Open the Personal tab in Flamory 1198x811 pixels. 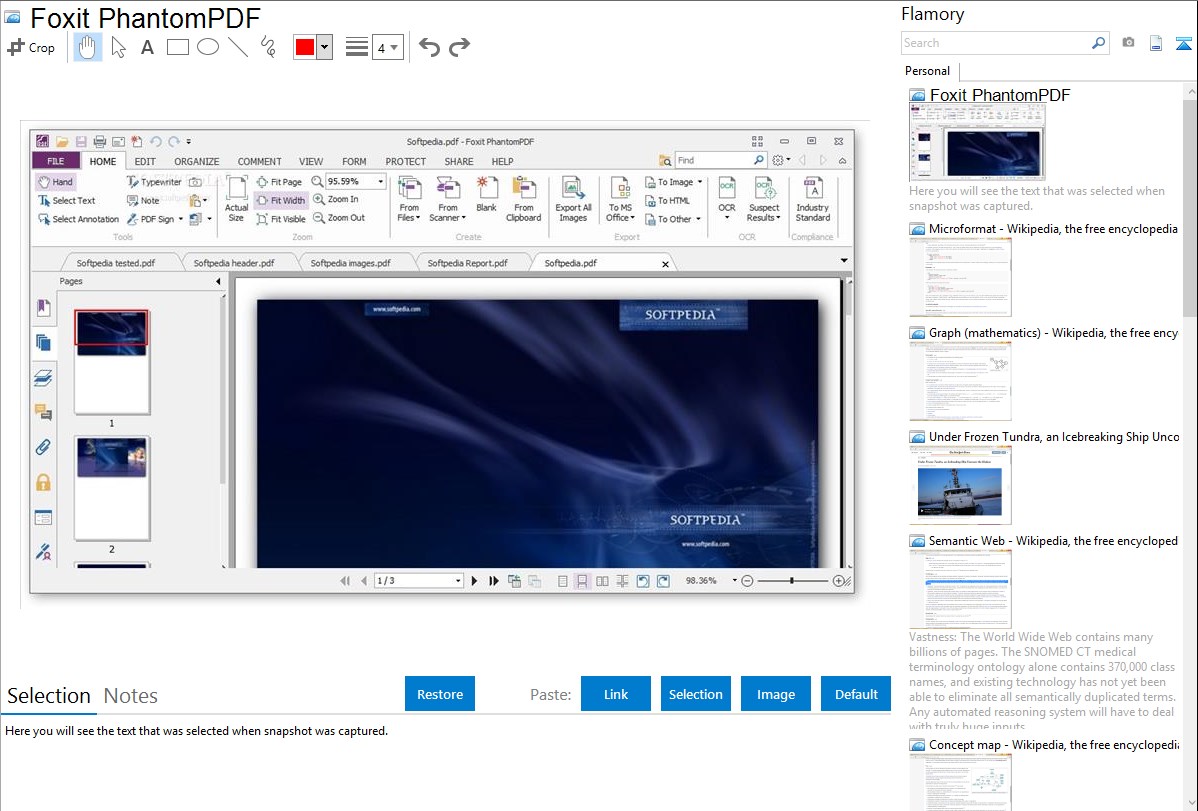928,71
